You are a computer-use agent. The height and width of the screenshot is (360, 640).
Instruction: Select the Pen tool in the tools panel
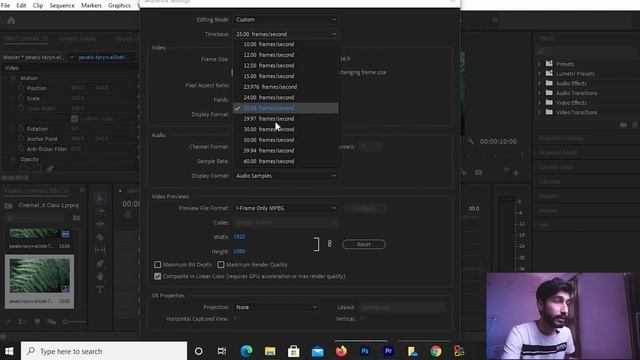(100, 263)
